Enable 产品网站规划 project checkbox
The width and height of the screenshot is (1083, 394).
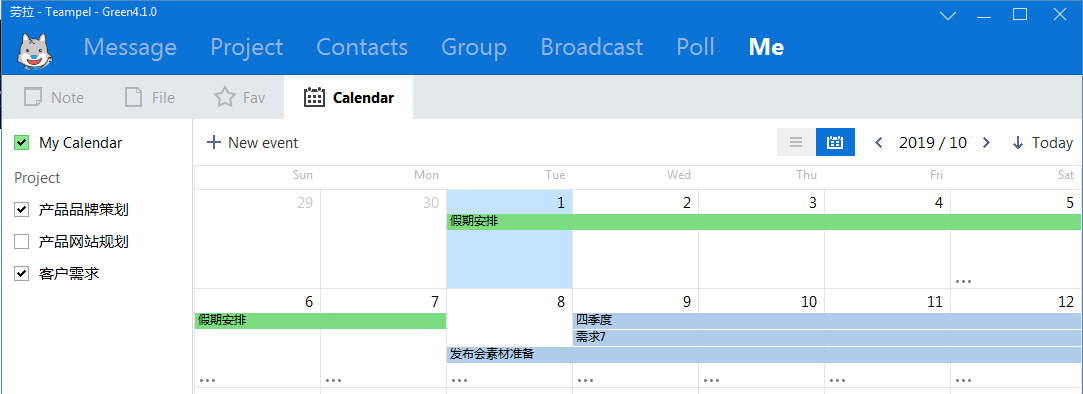click(21, 241)
